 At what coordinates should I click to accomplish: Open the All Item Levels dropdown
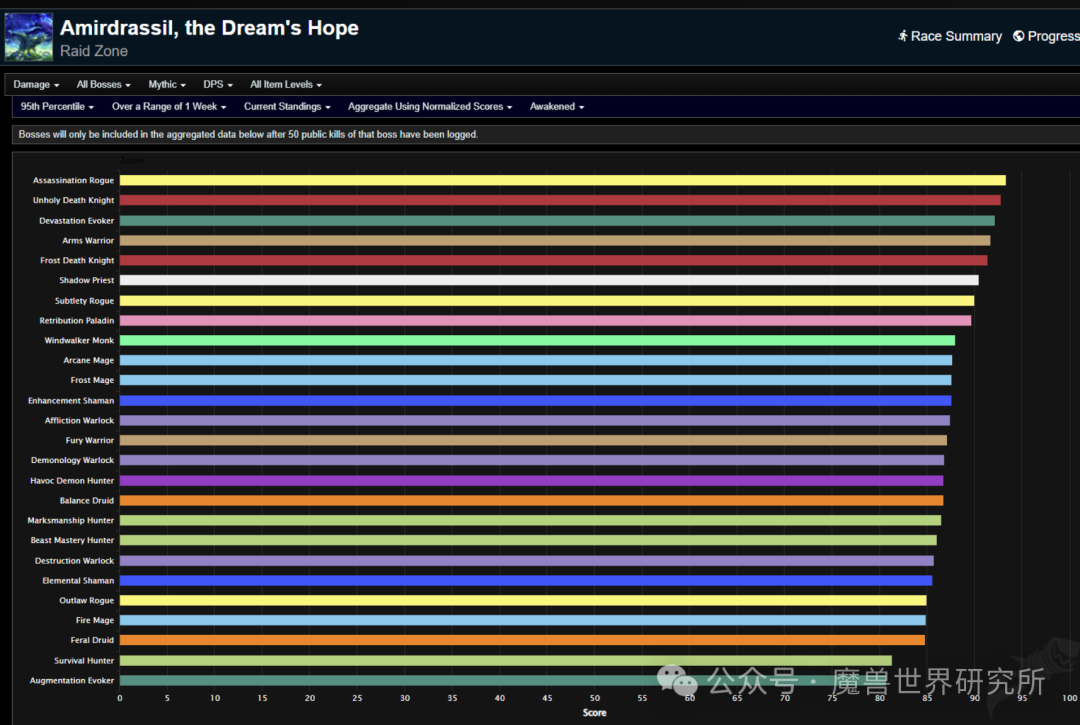pyautogui.click(x=286, y=84)
